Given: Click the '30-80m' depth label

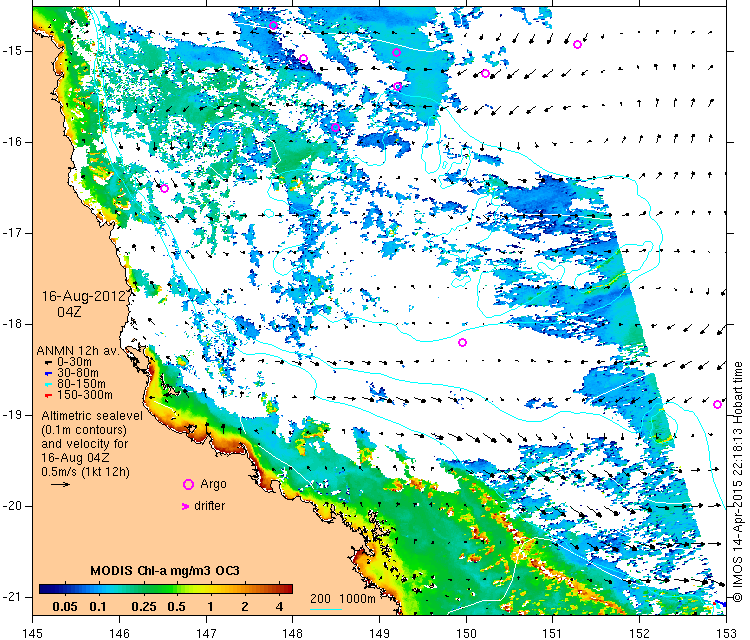Looking at the screenshot, I should tap(78, 373).
